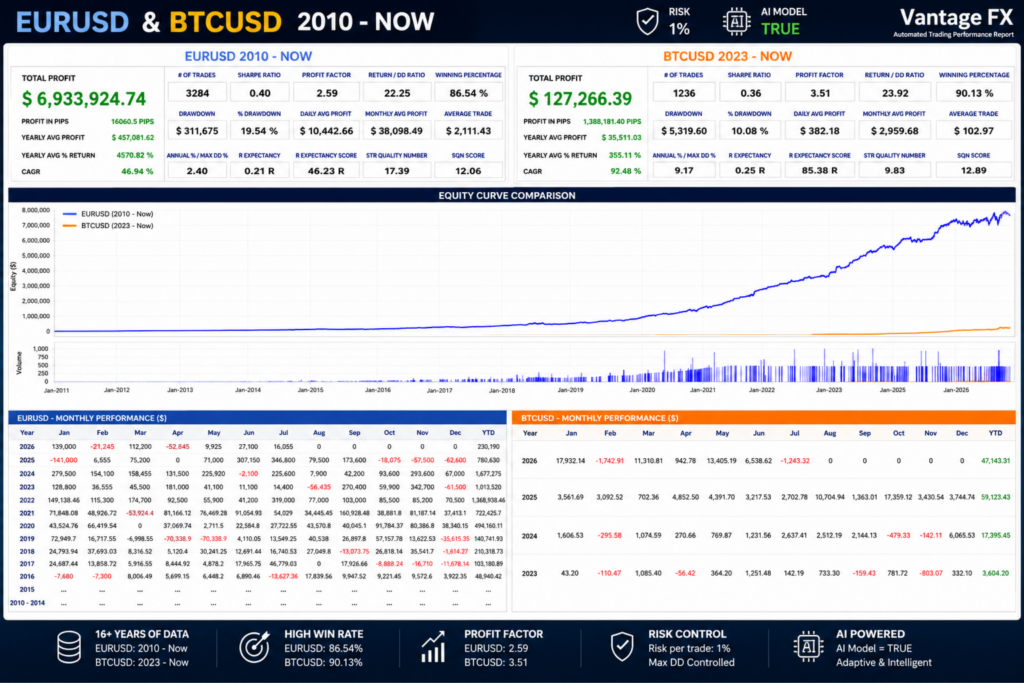Viewport: 1024px width, 683px height.
Task: Click the rising bar chart icon in footer
Action: 433,647
